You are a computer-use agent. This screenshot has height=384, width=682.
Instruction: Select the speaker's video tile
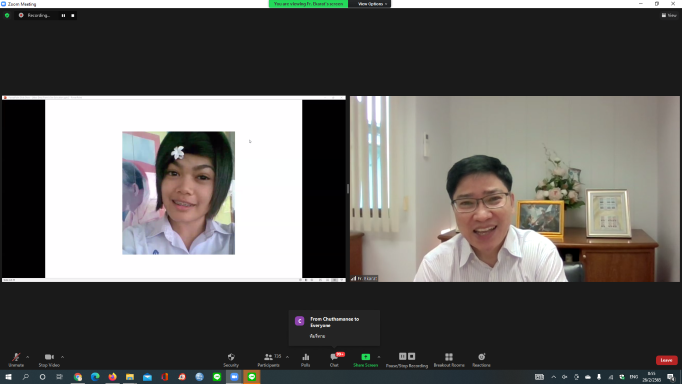(515, 189)
